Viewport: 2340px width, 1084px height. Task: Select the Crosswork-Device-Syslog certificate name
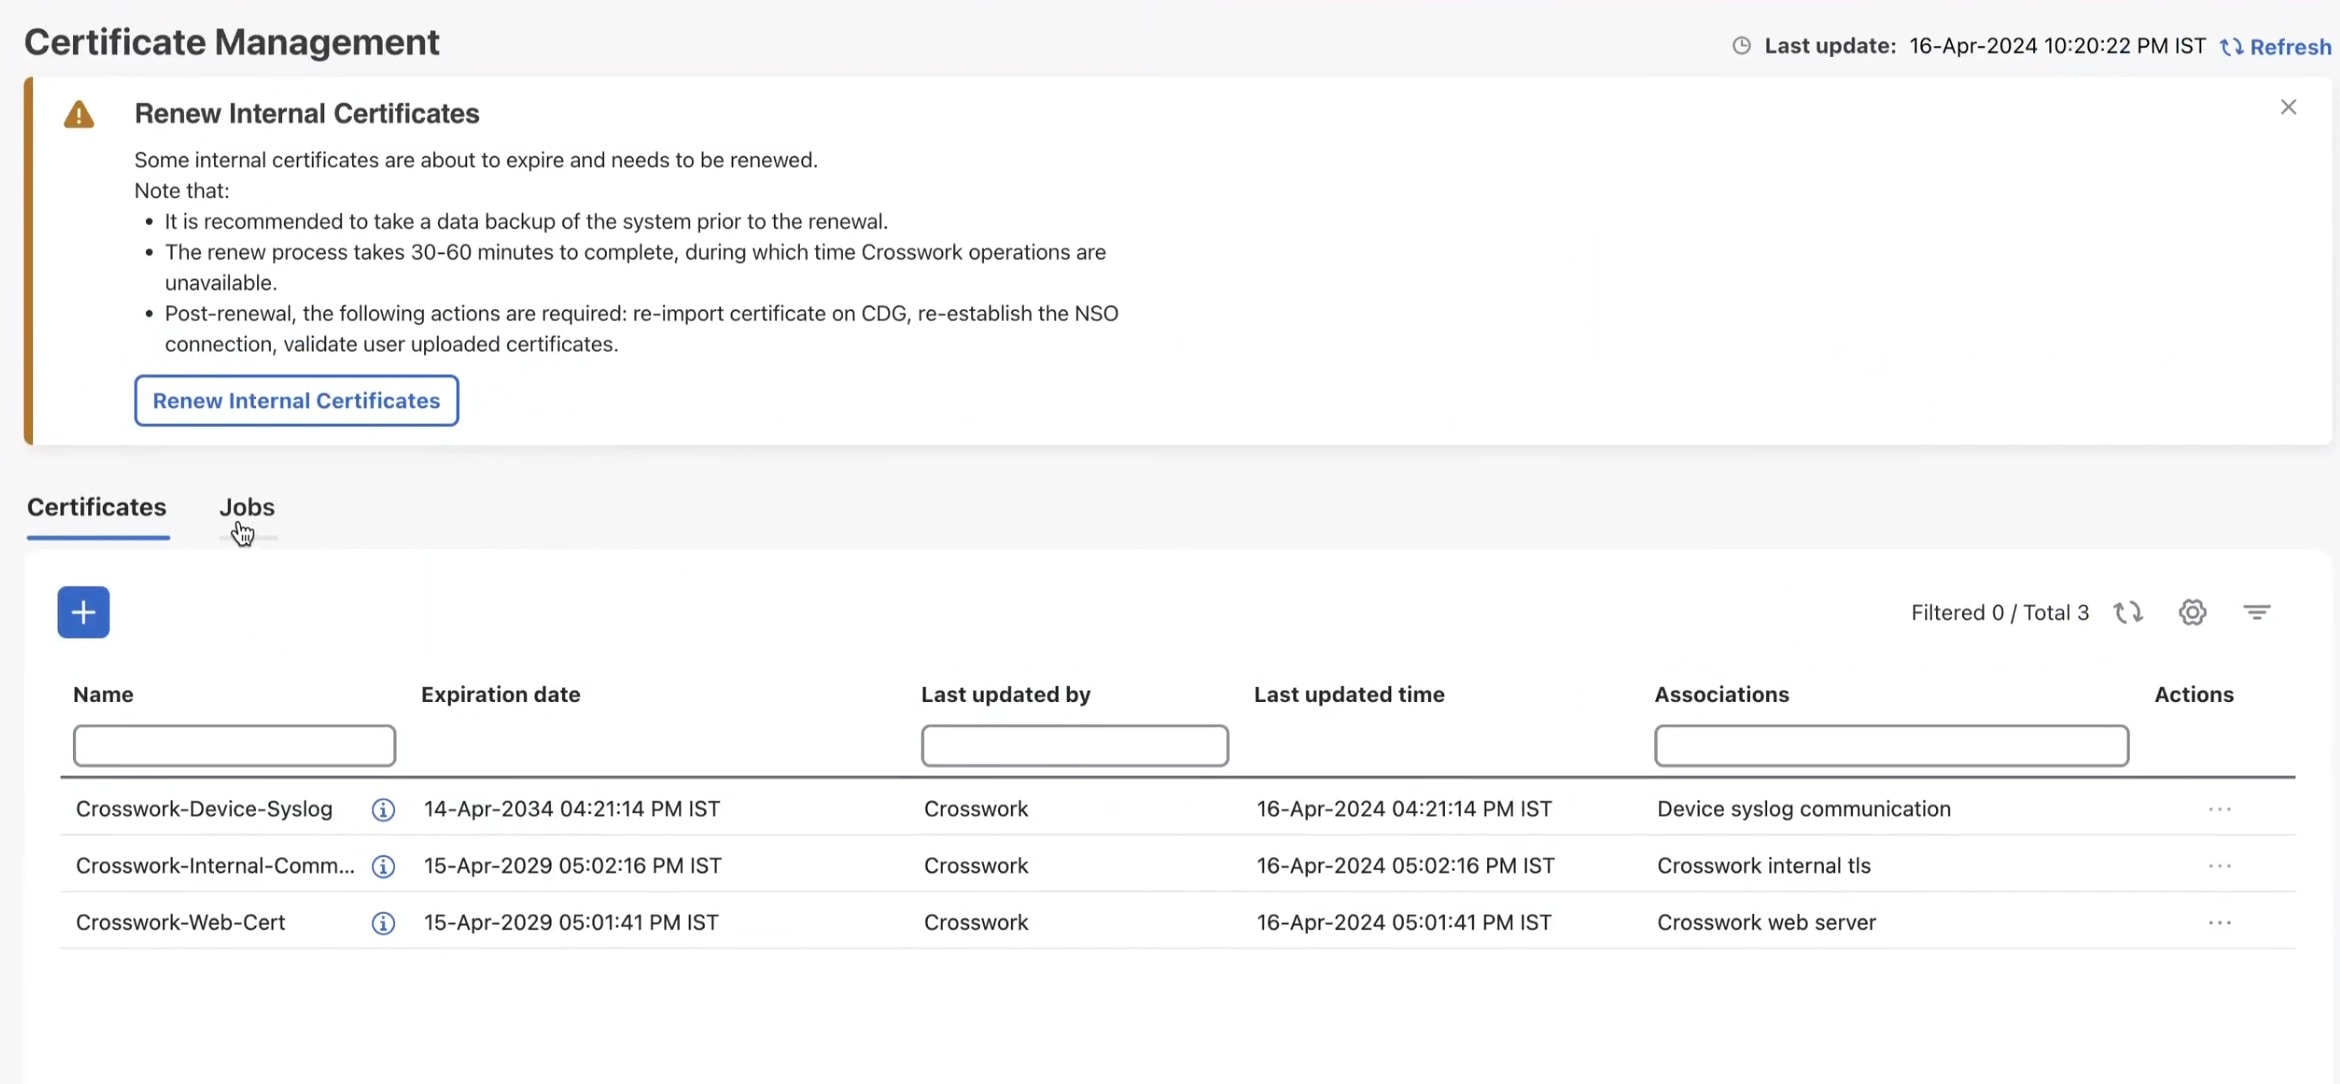[204, 809]
